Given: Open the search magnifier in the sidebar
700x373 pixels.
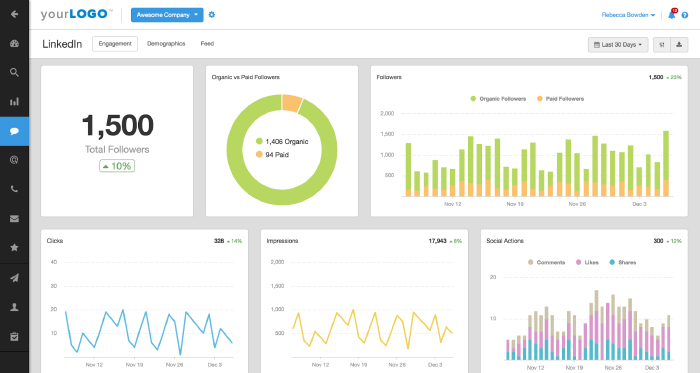Looking at the screenshot, I should (x=14, y=72).
